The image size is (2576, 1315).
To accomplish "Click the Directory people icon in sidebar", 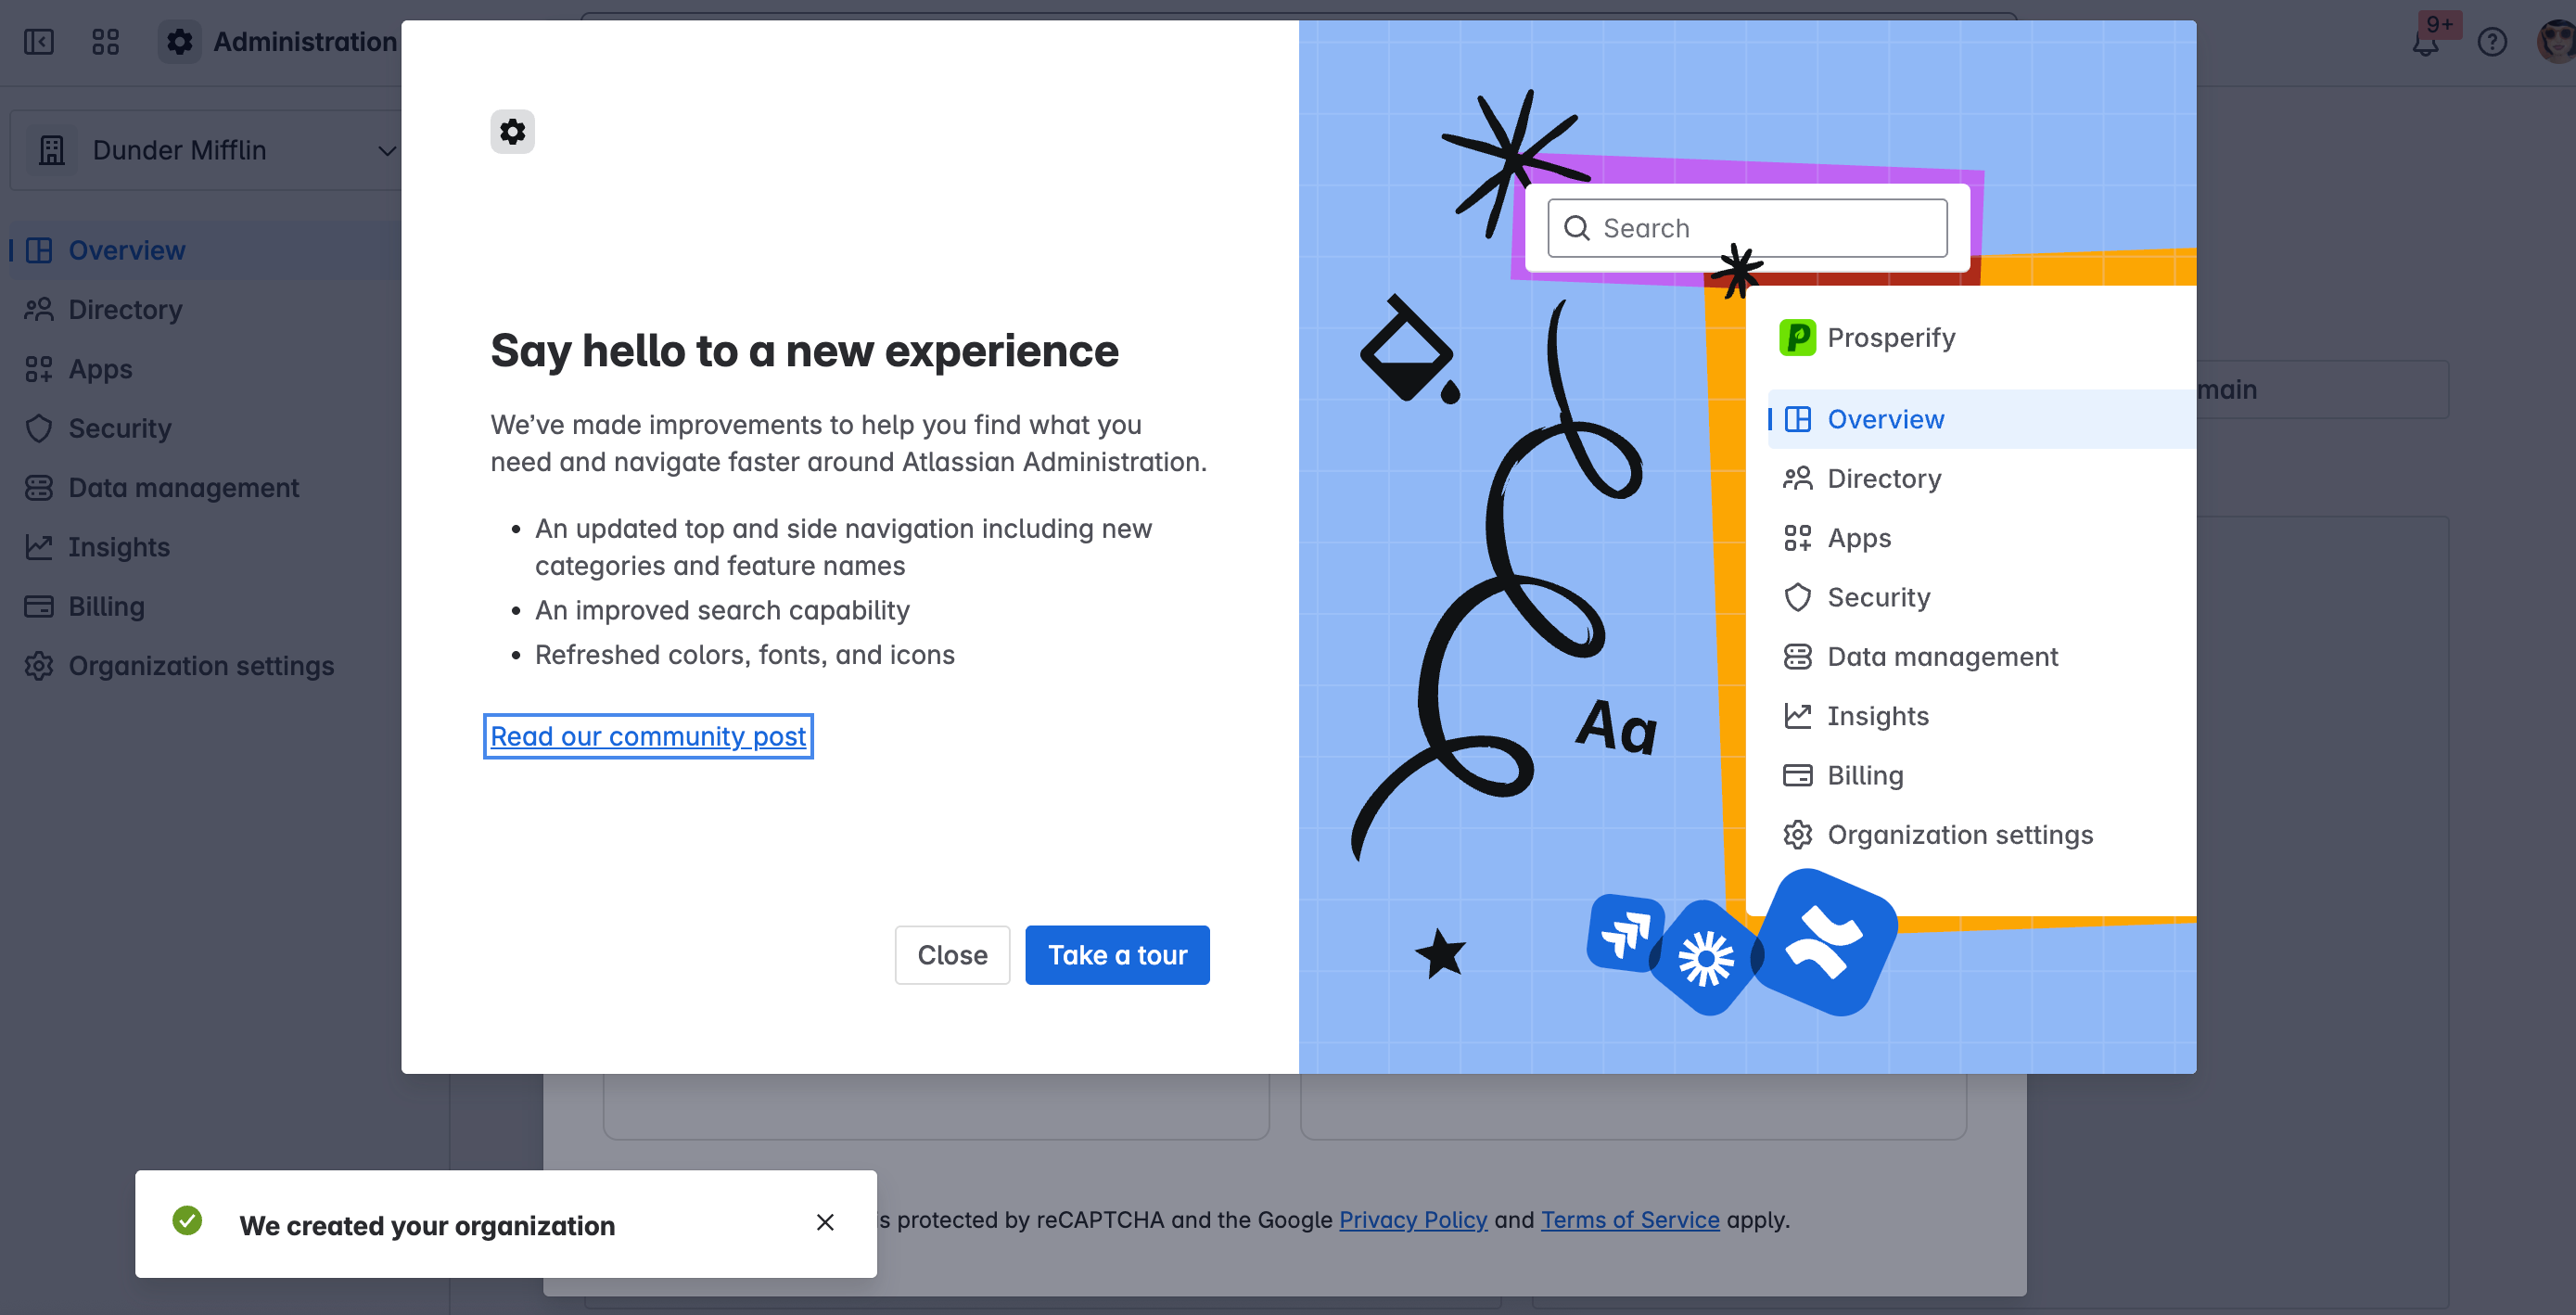I will (39, 309).
